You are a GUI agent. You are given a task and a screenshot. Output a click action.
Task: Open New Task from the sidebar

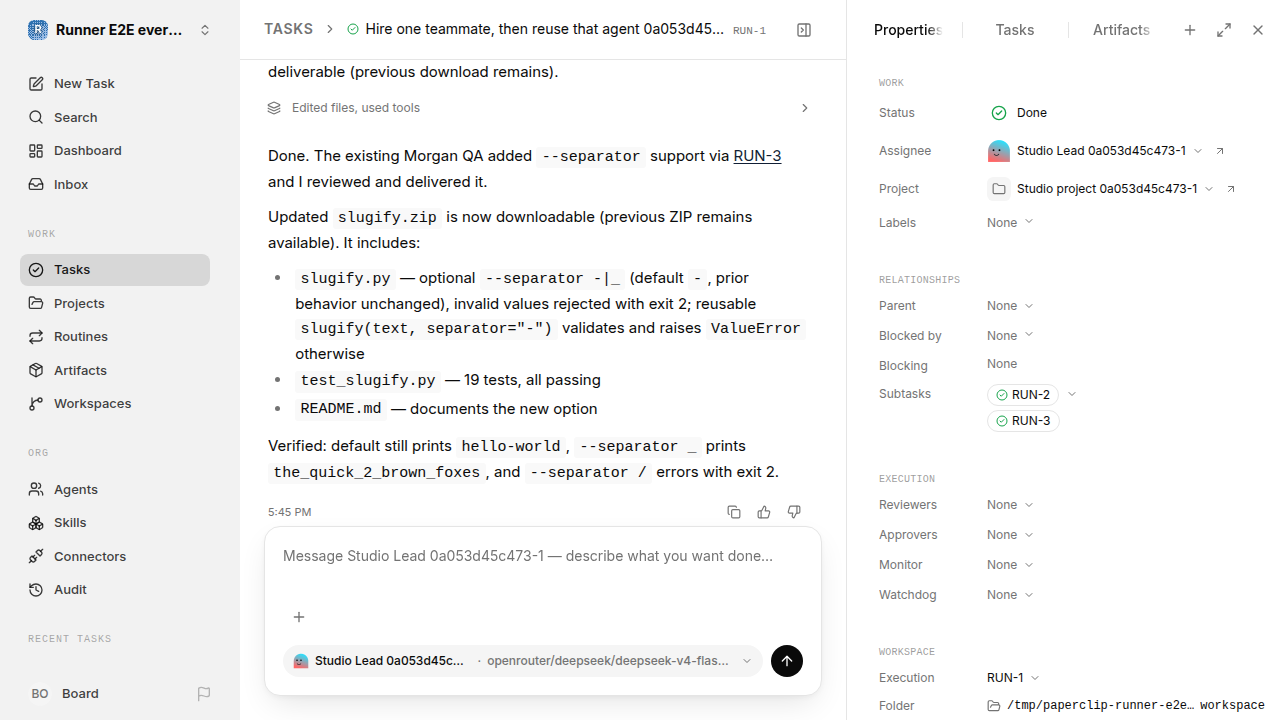(x=115, y=84)
